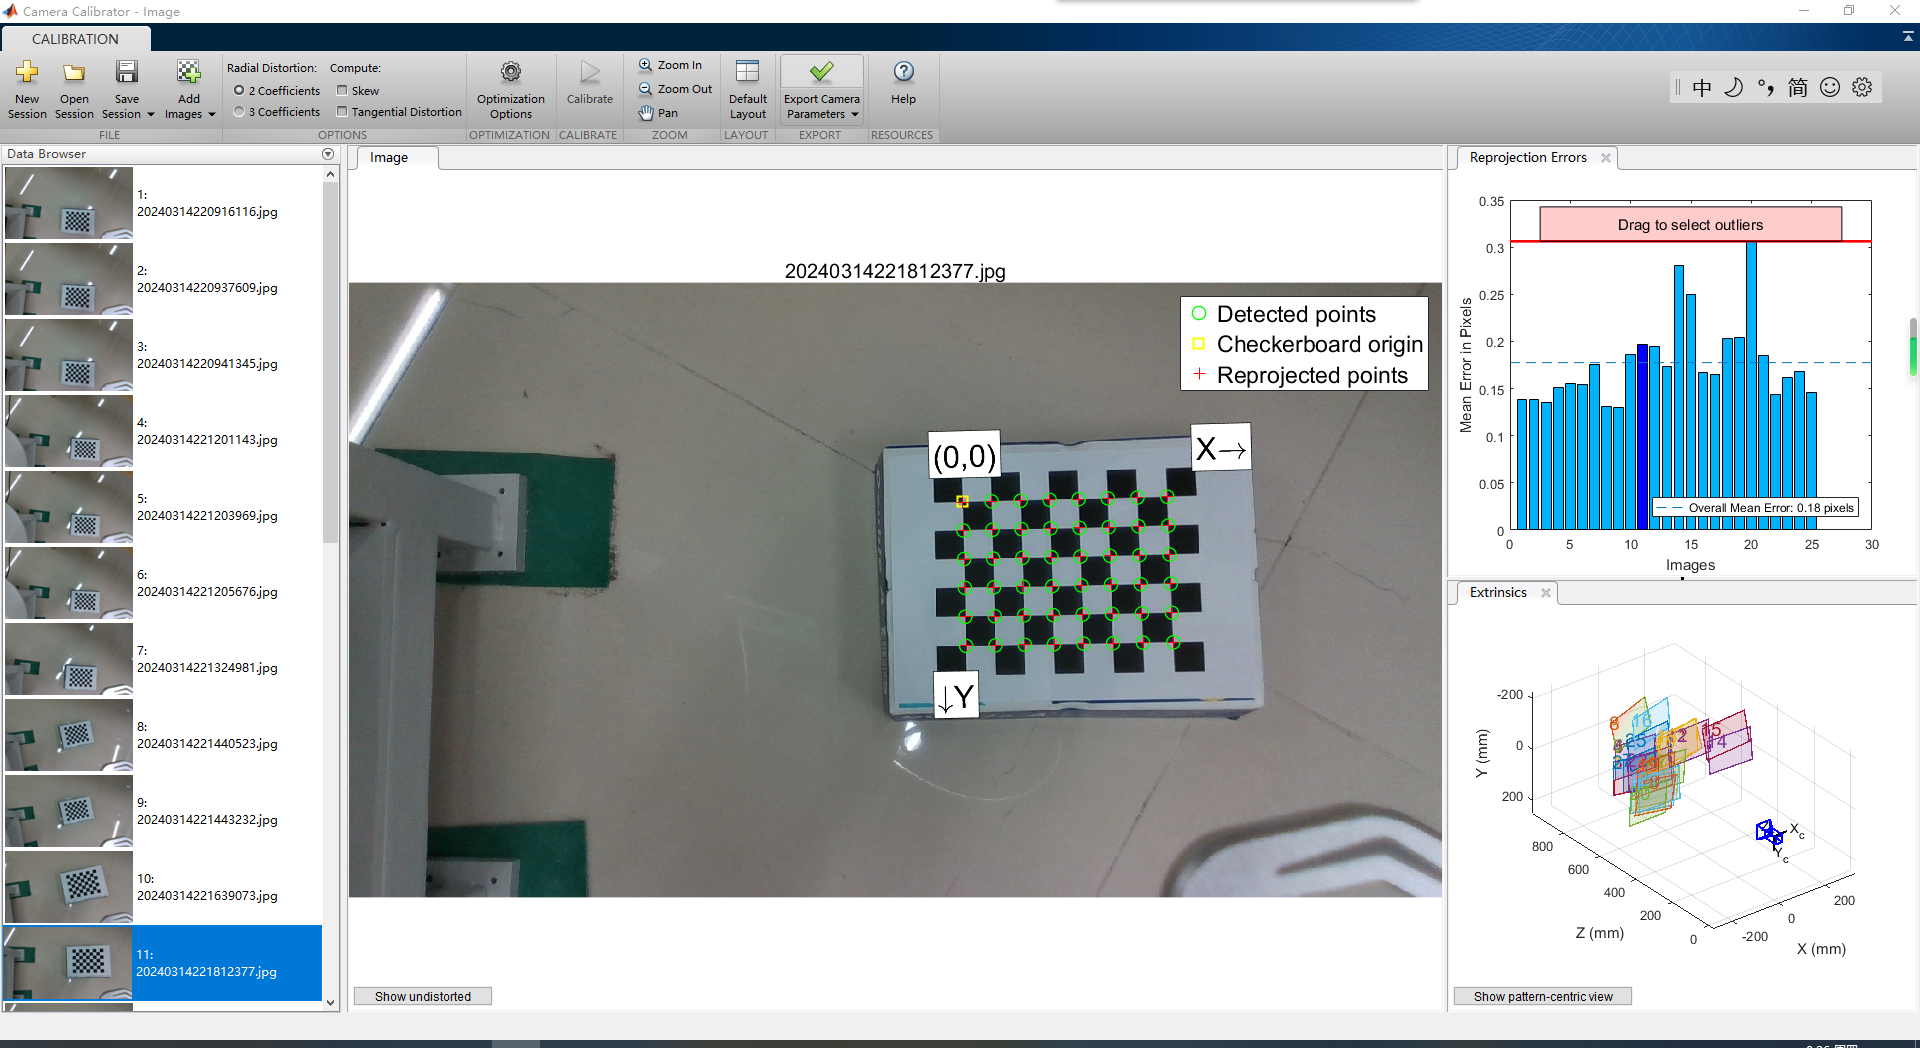
Task: Click Show pattern-centric view button
Action: point(1542,997)
